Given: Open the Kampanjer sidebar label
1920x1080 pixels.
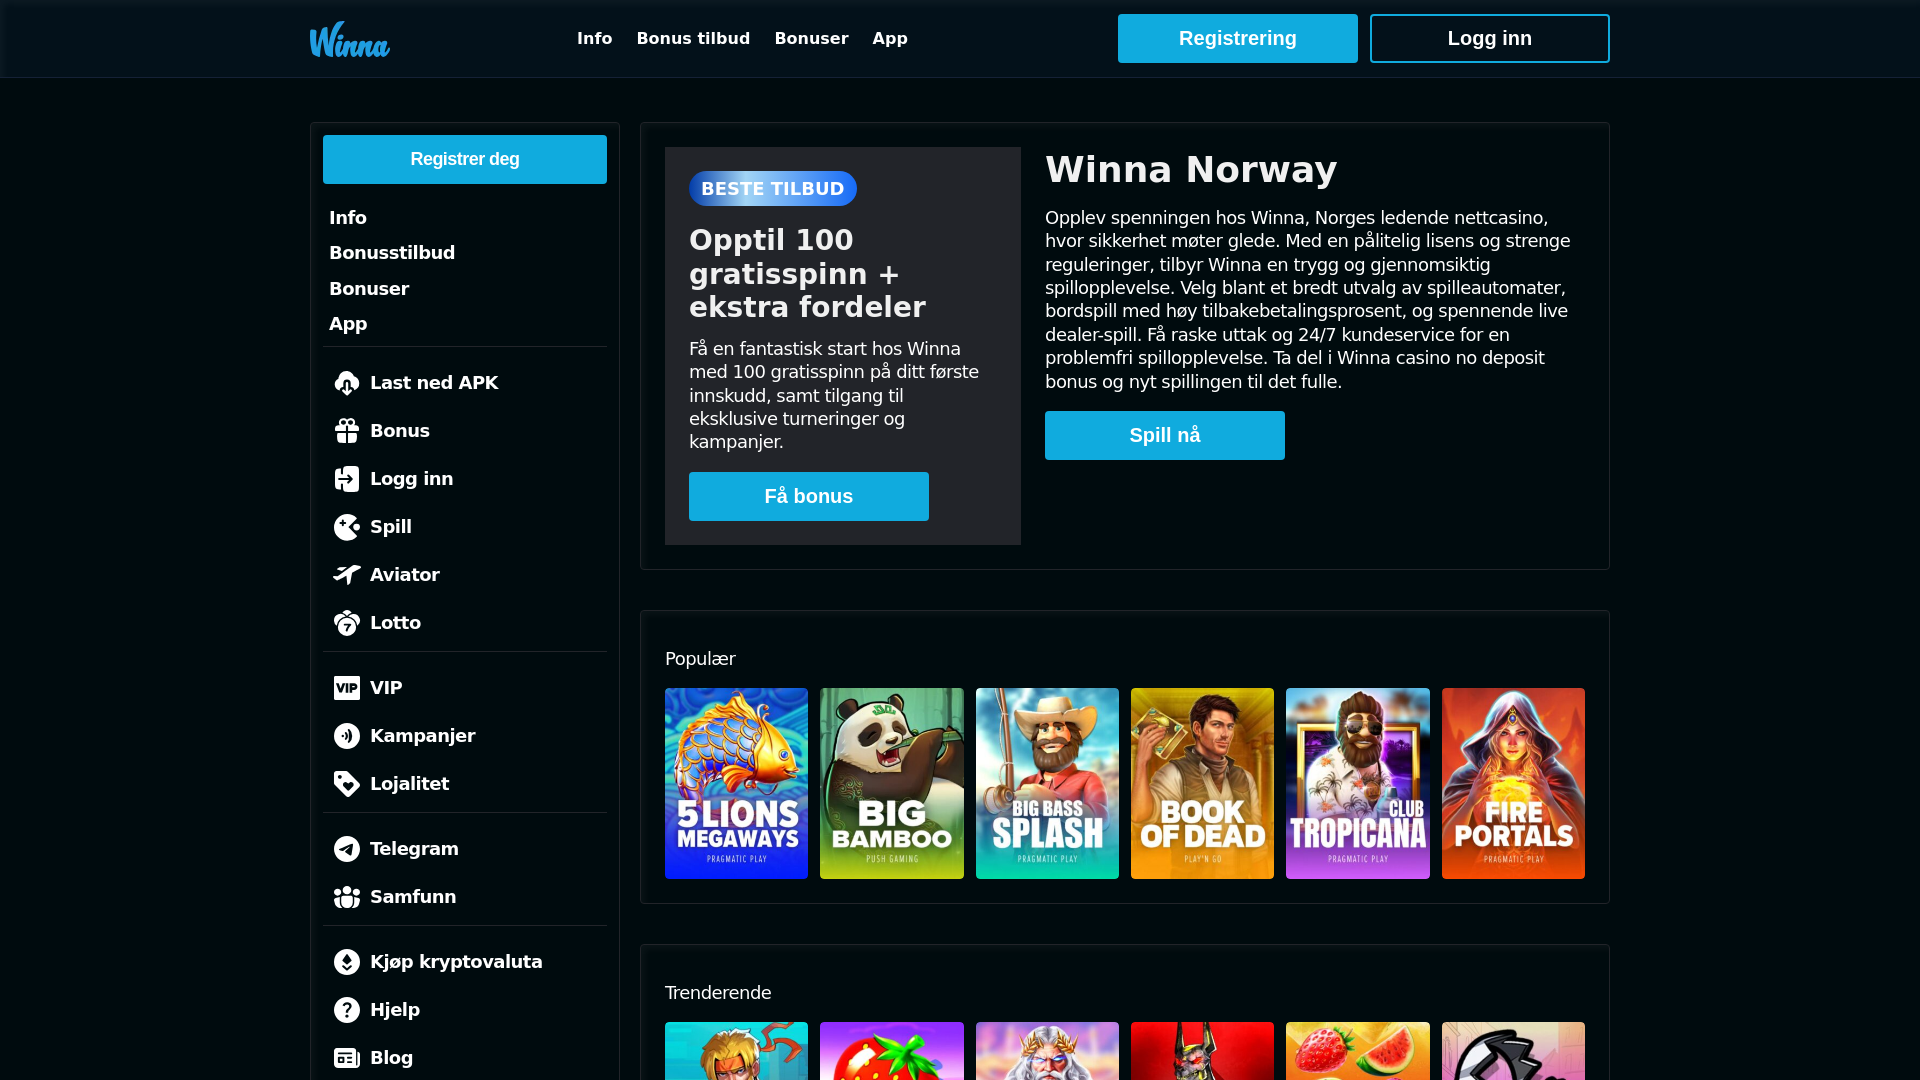Looking at the screenshot, I should tap(423, 736).
